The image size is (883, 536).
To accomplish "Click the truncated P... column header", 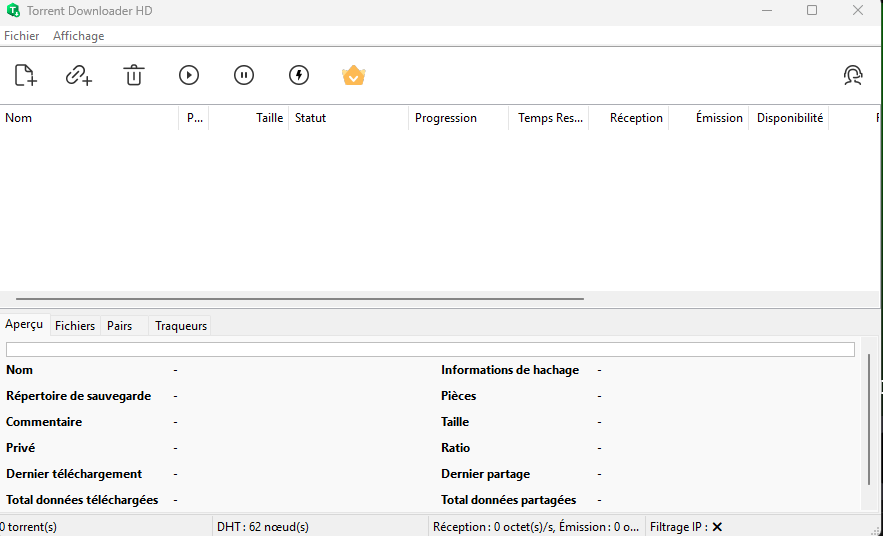I will 194,118.
